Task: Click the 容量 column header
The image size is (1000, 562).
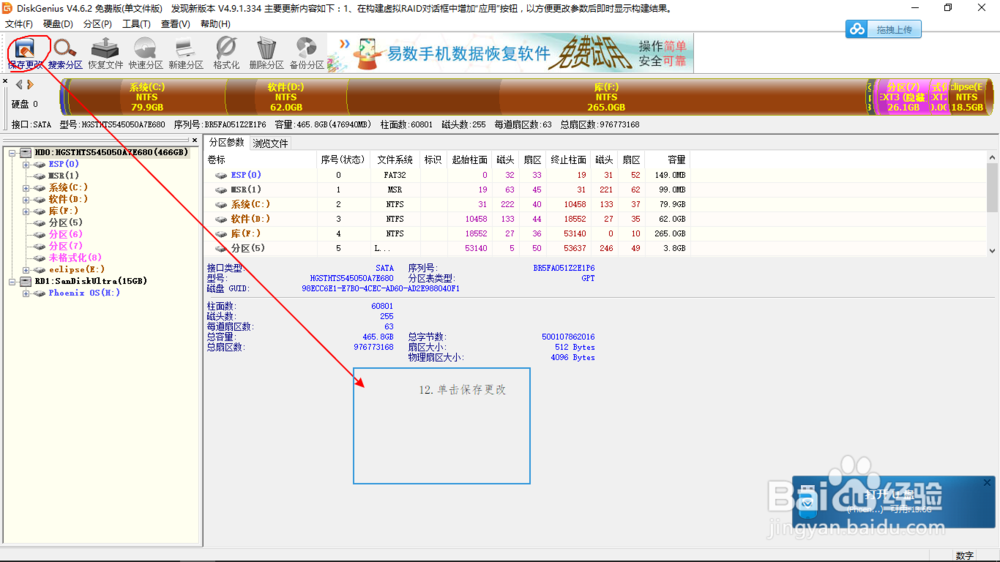Action: point(667,159)
